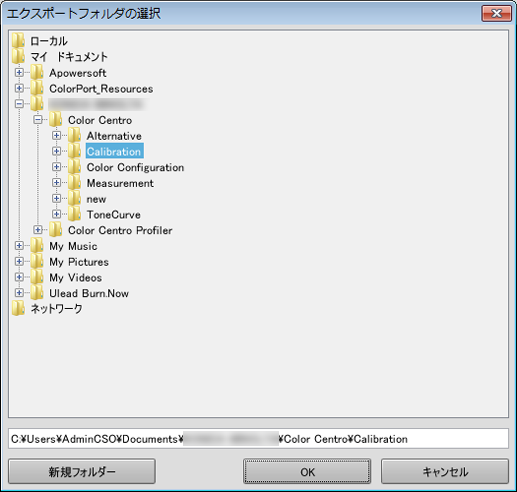Select the highlighted Calibration folder name

[x=114, y=151]
